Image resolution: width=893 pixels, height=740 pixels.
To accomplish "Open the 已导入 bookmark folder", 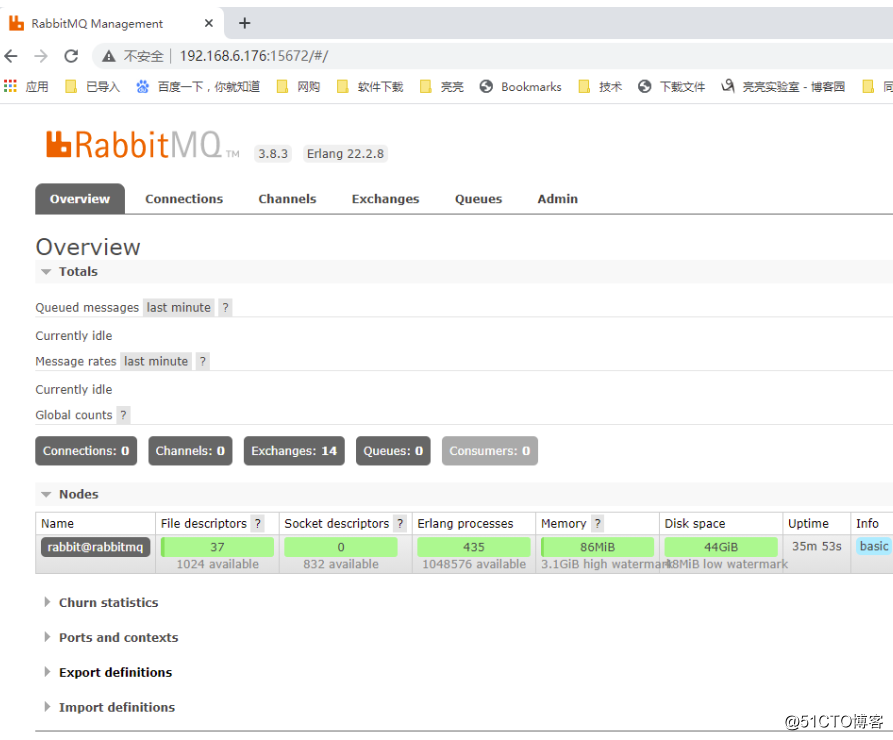I will pyautogui.click(x=92, y=87).
